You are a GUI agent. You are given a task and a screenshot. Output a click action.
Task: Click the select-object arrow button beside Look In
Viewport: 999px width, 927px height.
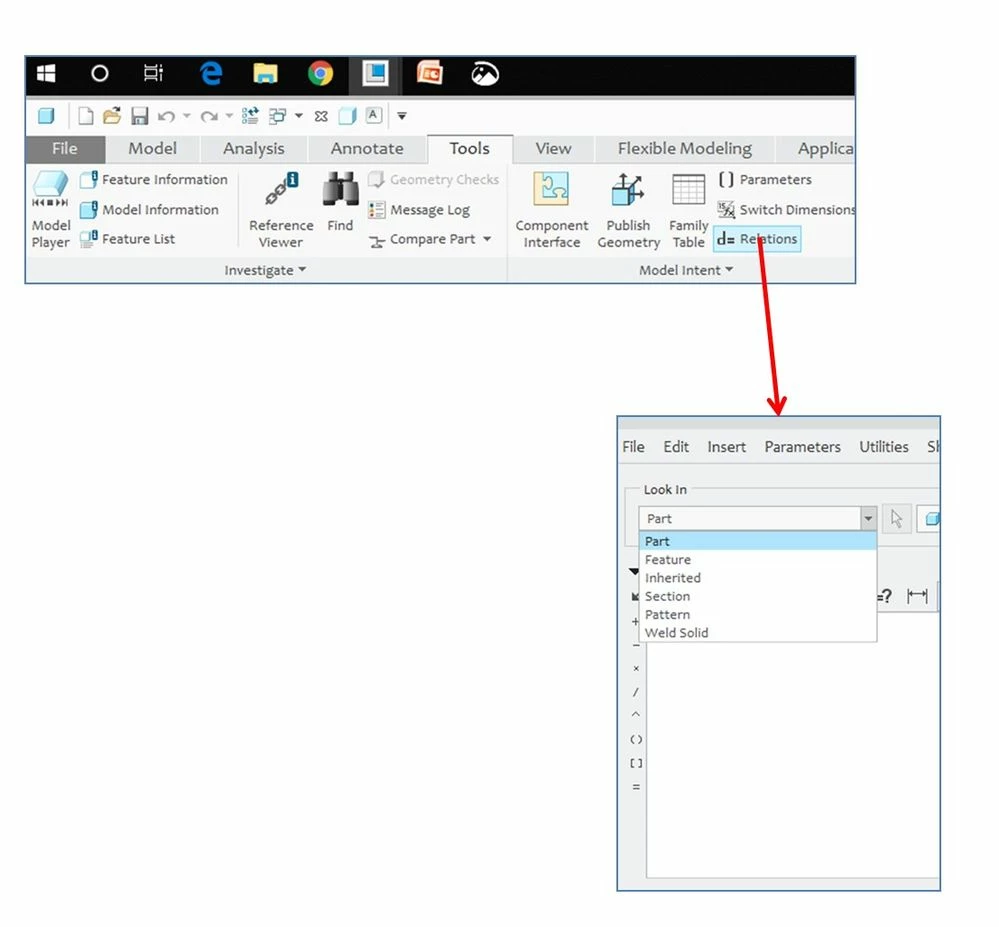click(896, 519)
